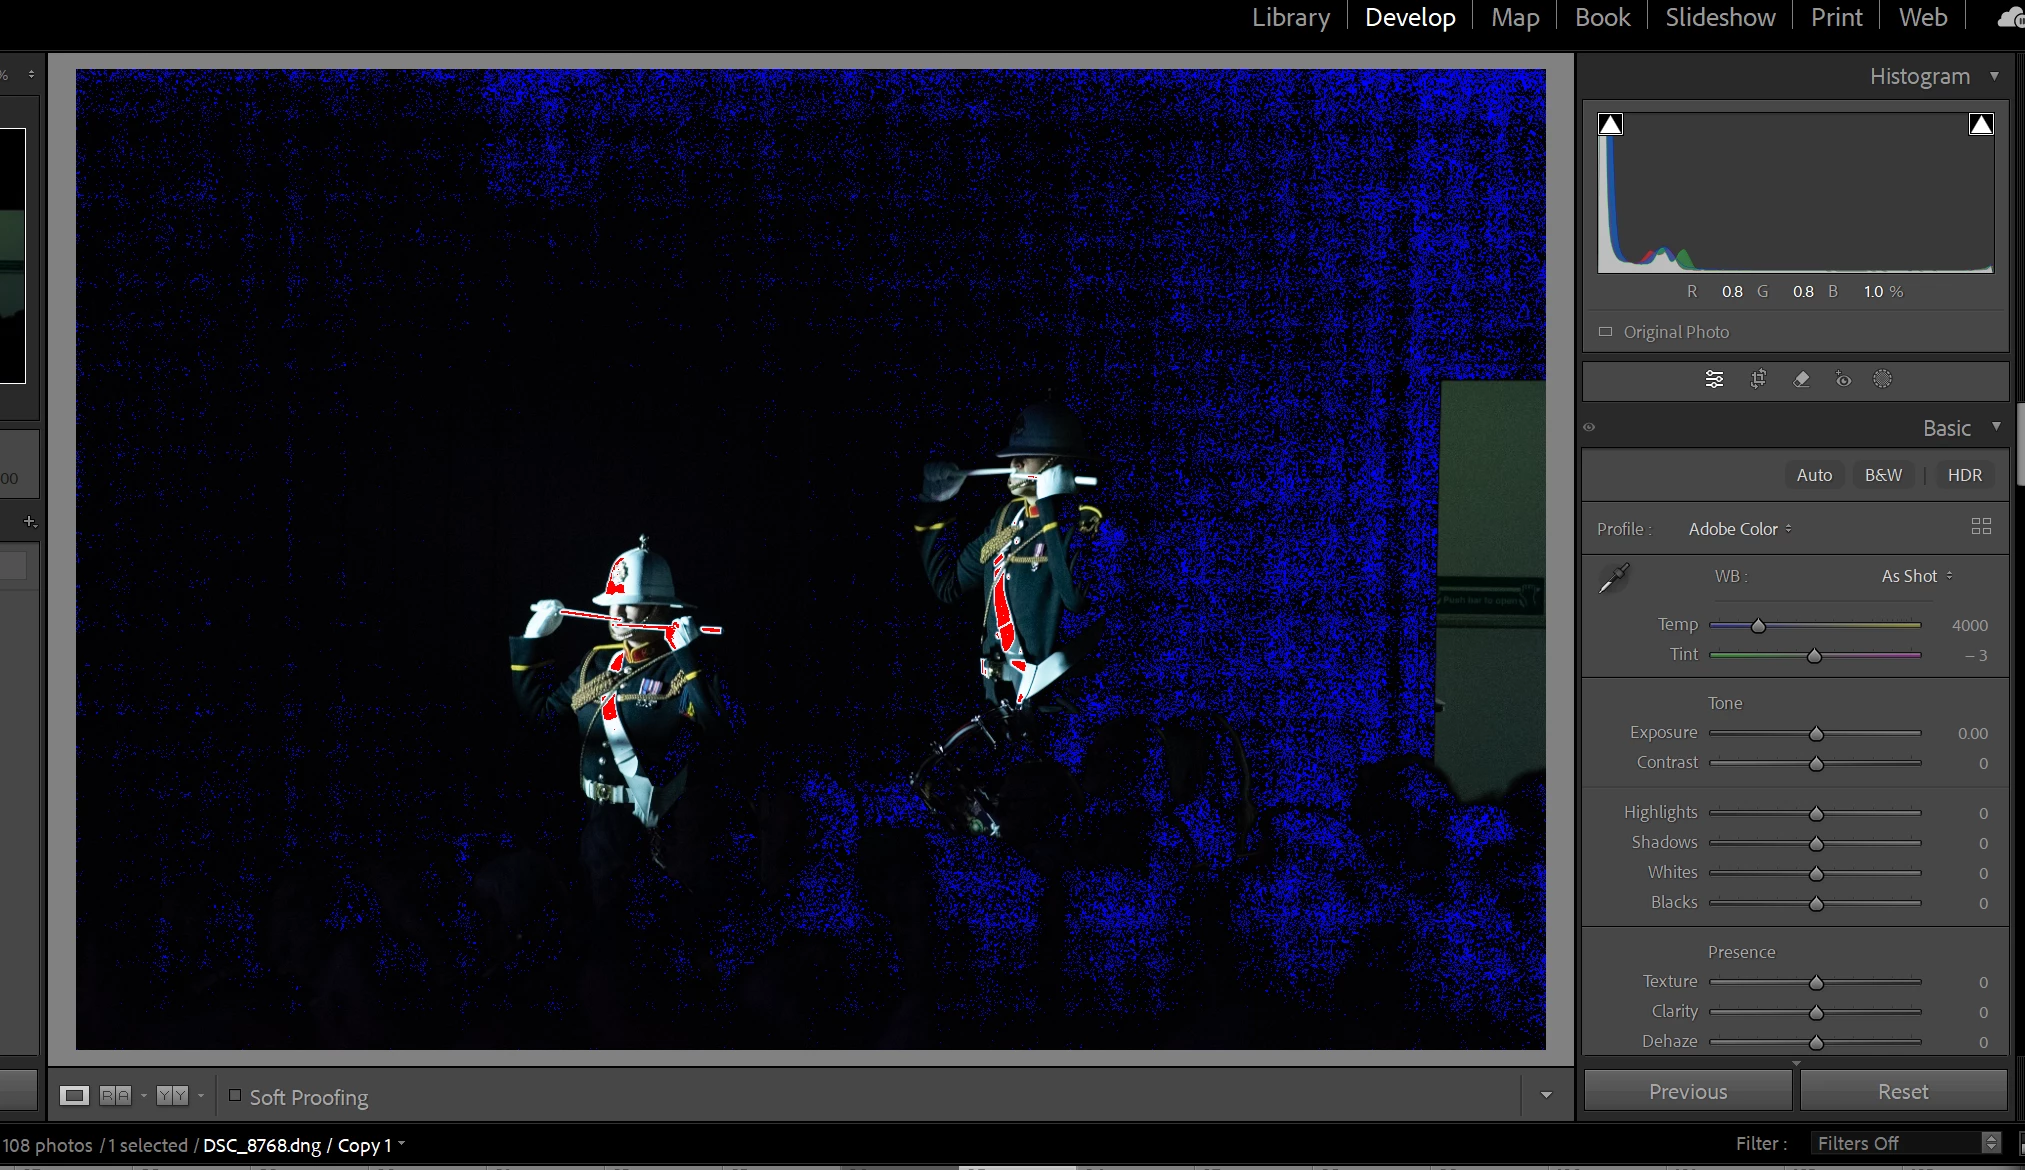
Task: Open the Profile Browser grid icon
Action: click(1980, 527)
